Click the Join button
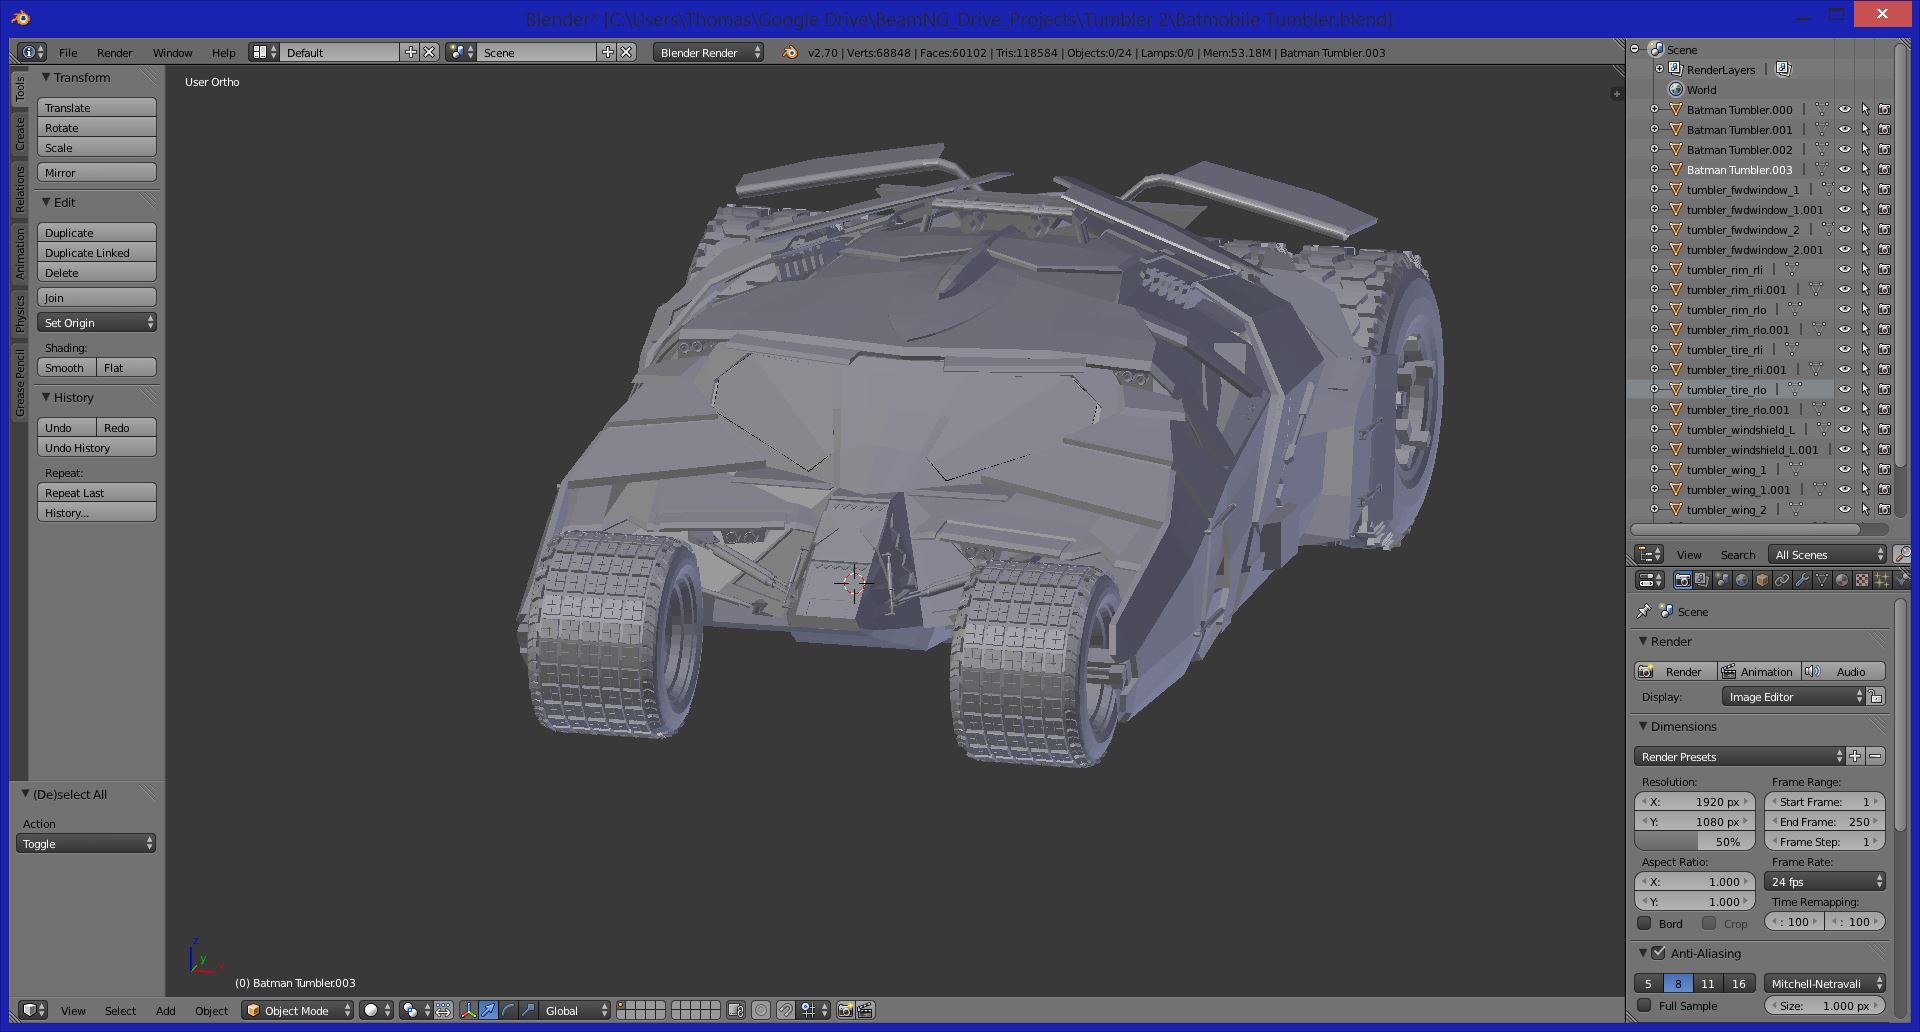The height and width of the screenshot is (1032, 1920). (97, 297)
